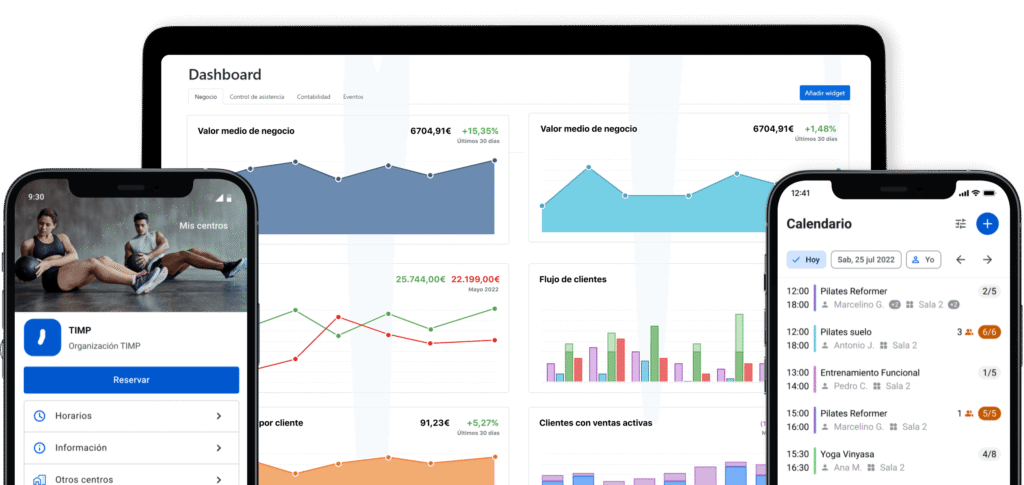Open calendar filter settings sliders icon
This screenshot has height=485, width=1024.
(x=960, y=224)
